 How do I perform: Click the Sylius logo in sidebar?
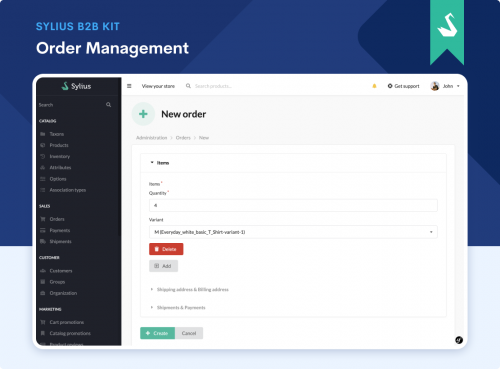click(76, 86)
